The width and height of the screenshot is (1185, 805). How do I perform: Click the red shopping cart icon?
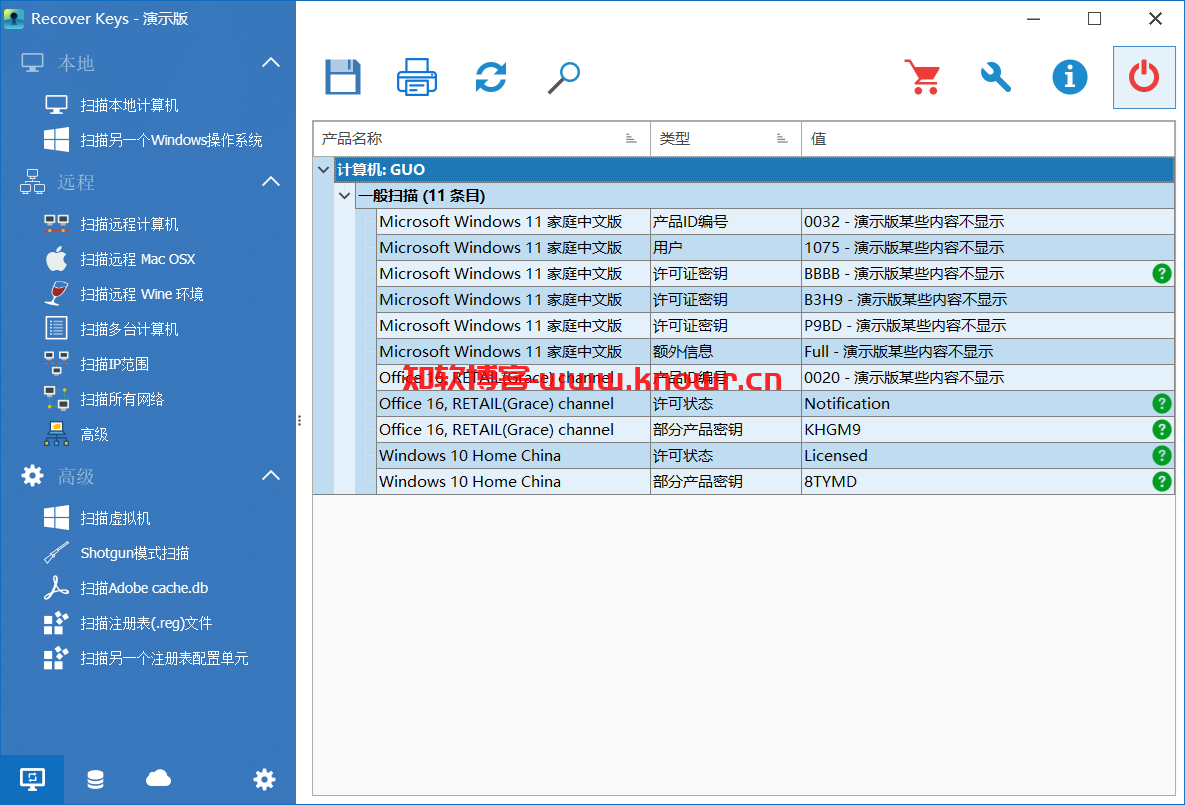pyautogui.click(x=923, y=77)
